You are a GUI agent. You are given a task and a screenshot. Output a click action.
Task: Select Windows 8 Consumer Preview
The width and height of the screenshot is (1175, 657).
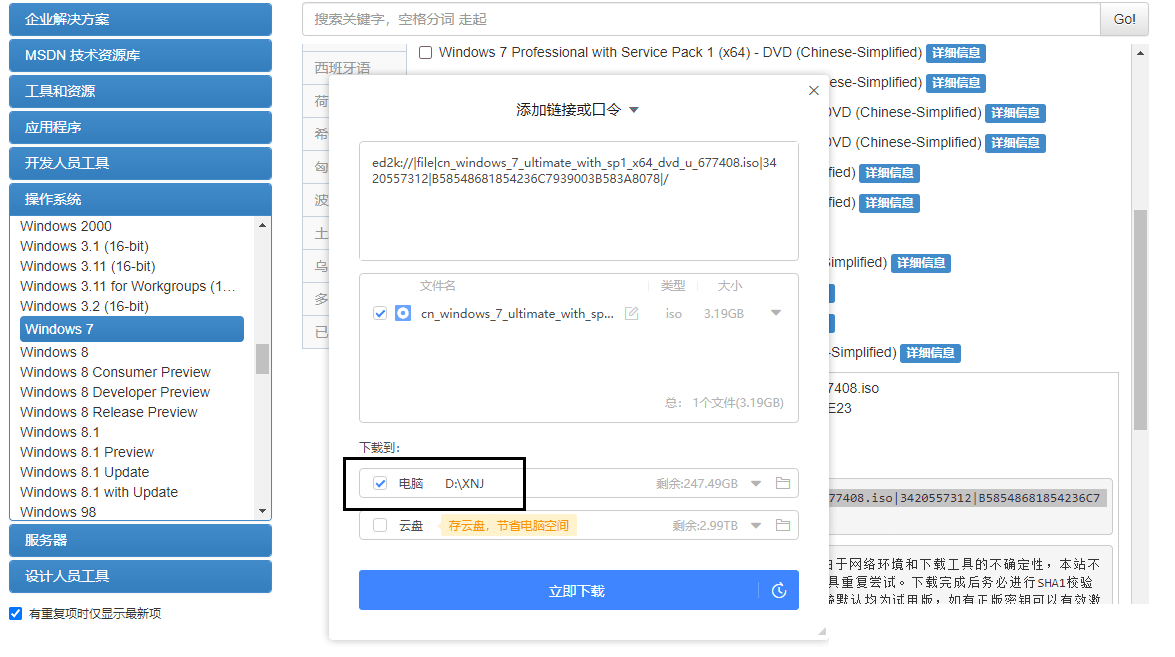pos(115,372)
